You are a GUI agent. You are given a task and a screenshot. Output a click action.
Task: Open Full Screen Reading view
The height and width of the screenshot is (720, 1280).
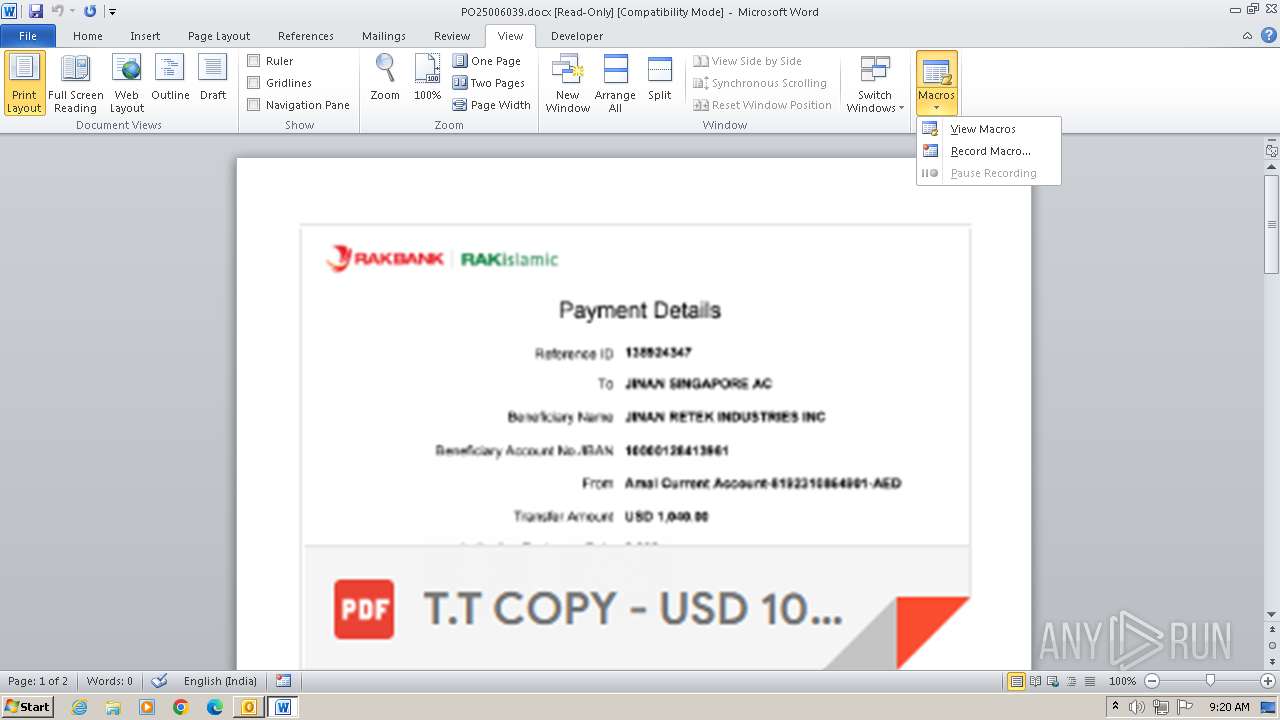coord(75,83)
